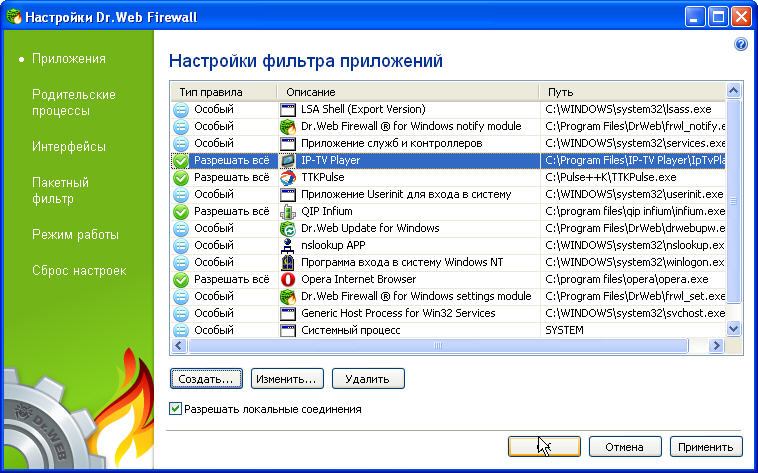Select Особый text in Системный процесс row

point(214,330)
